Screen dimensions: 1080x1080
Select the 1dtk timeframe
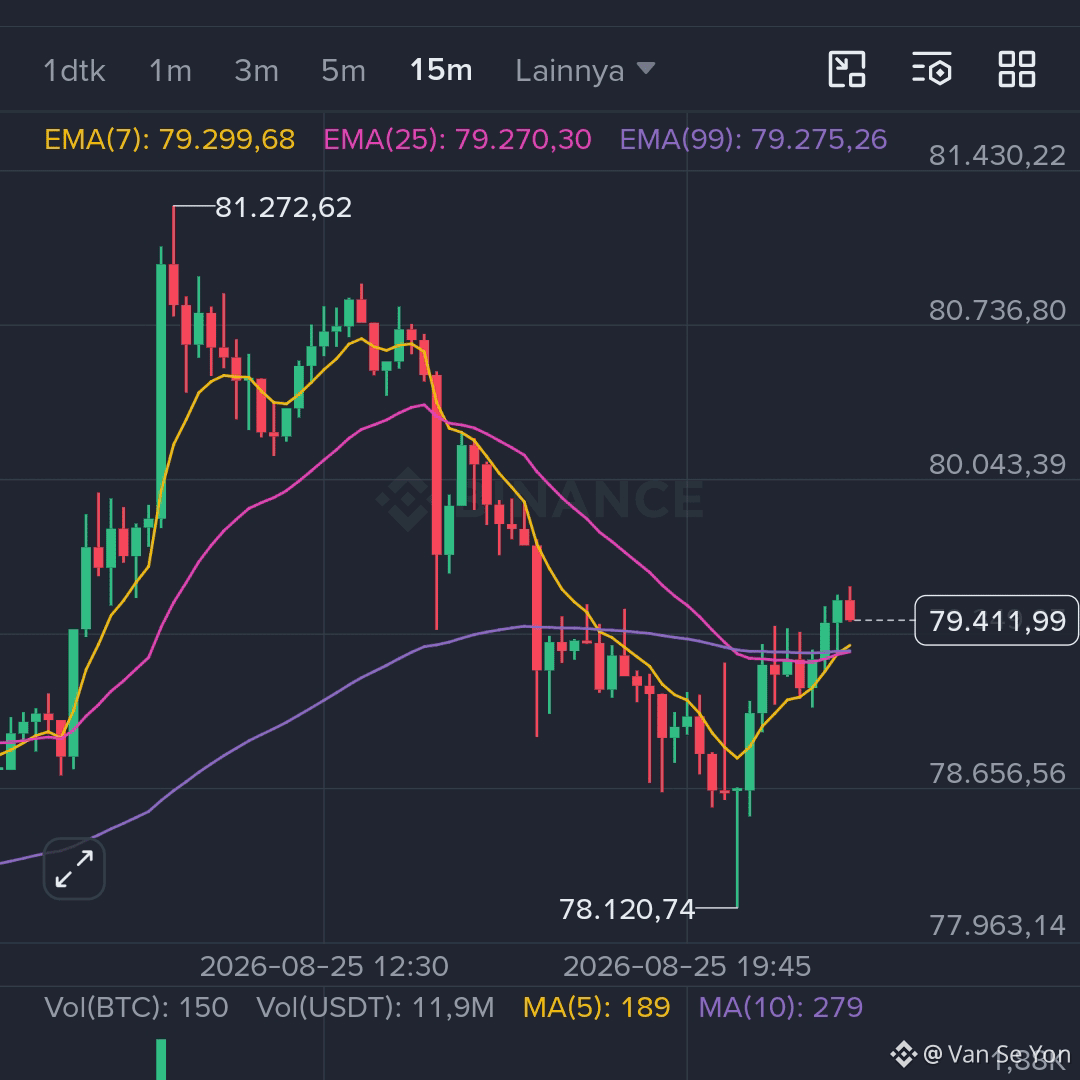pos(74,70)
